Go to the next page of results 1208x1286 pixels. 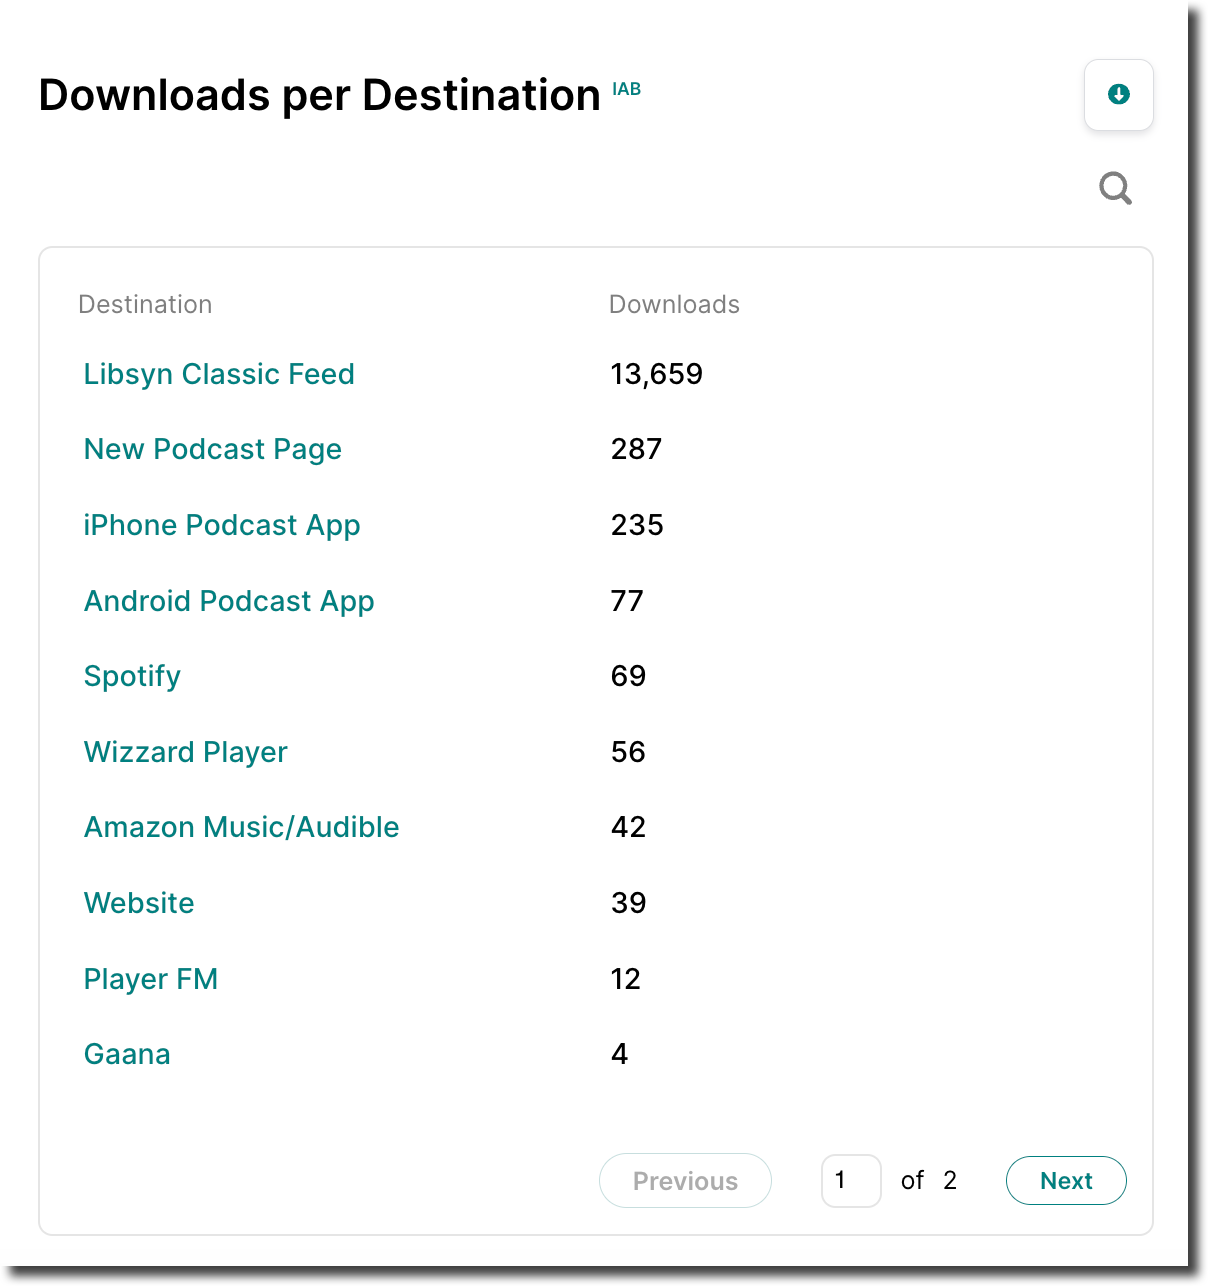(1066, 1181)
